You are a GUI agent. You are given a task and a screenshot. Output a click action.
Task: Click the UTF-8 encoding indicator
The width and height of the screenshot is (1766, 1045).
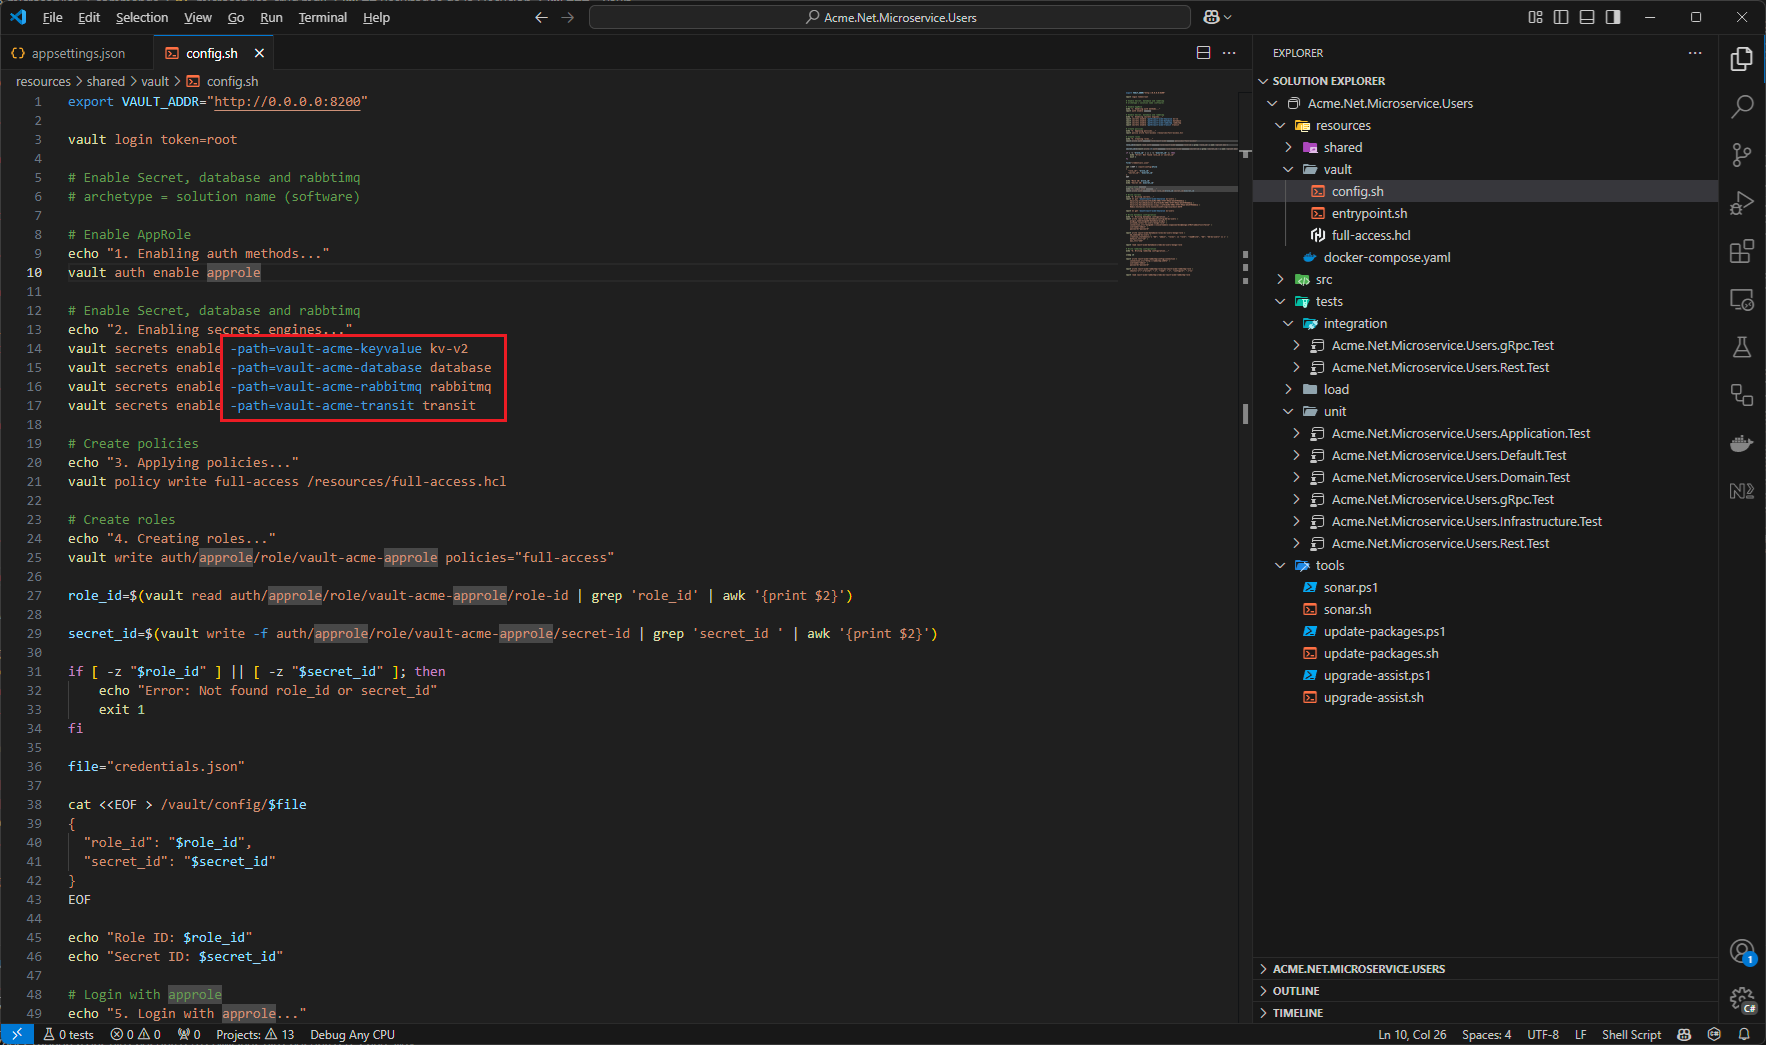[1543, 1034]
